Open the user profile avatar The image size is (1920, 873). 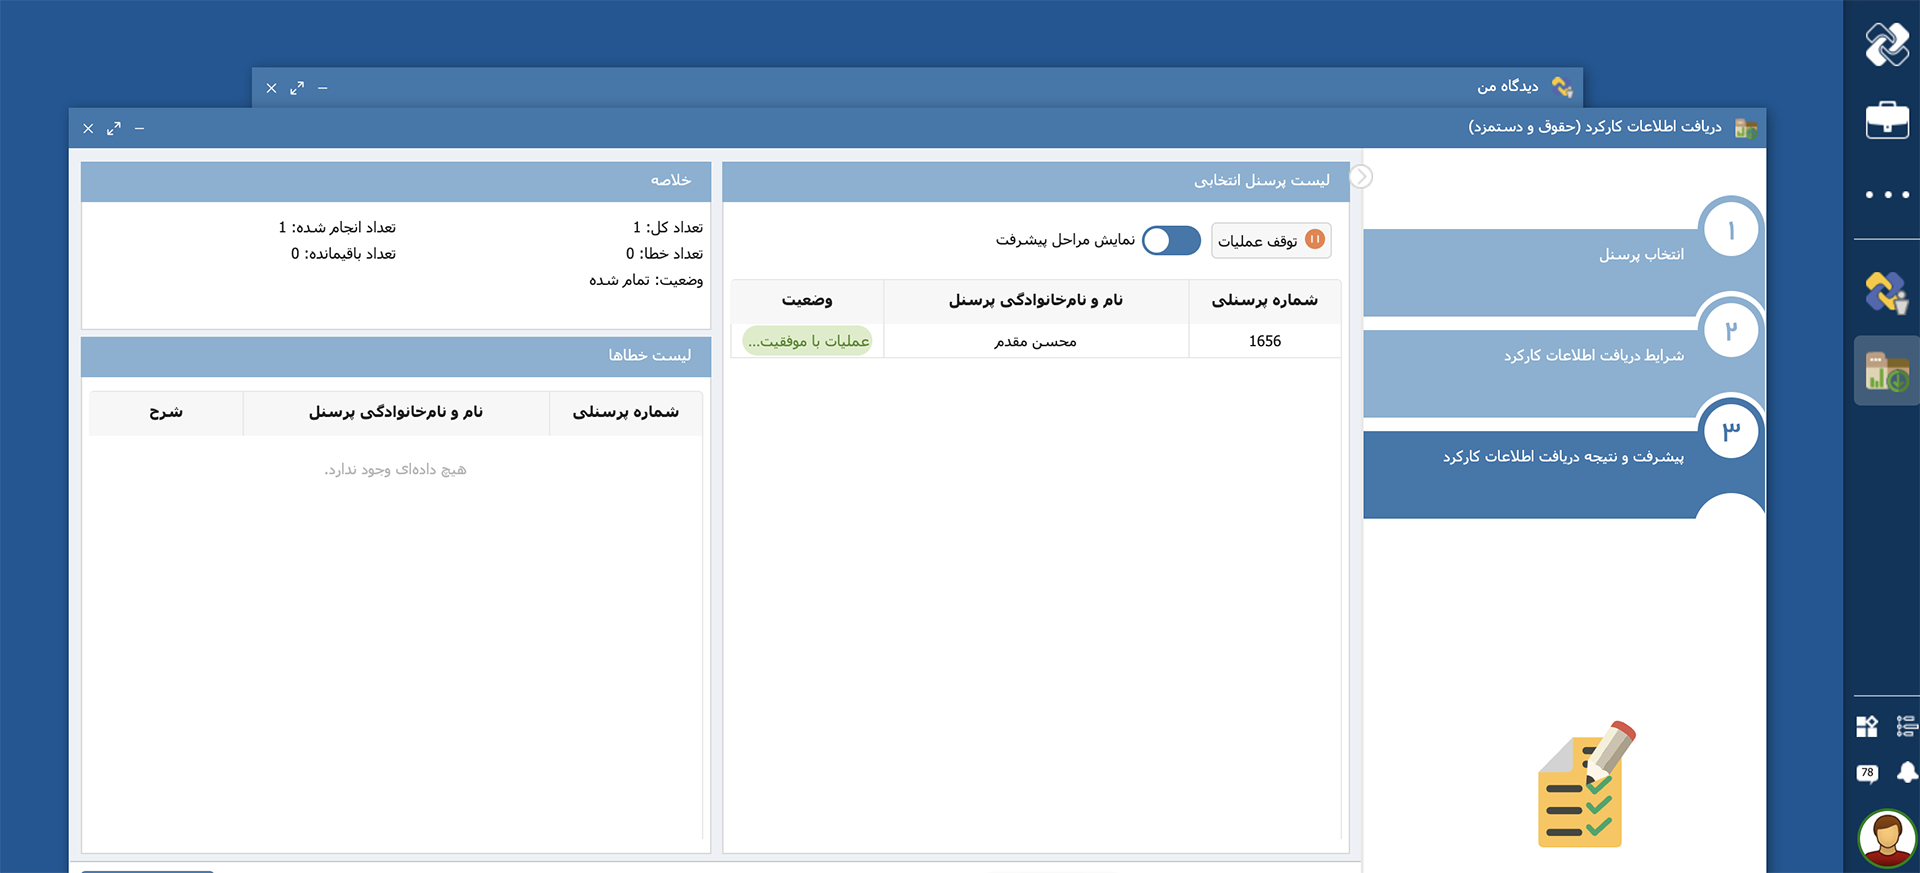(1887, 837)
